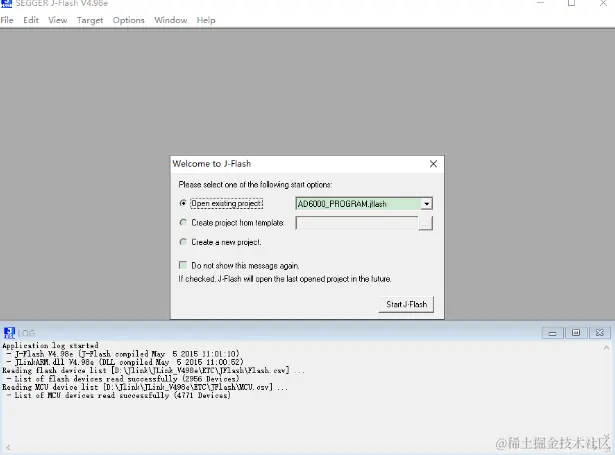Open the View menu
This screenshot has width=615, height=455.
point(58,20)
